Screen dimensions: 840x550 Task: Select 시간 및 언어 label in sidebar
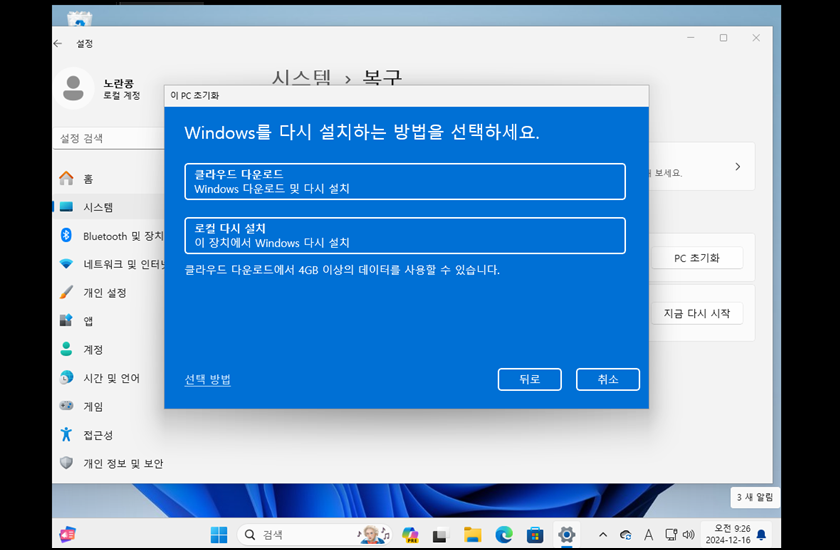111,378
